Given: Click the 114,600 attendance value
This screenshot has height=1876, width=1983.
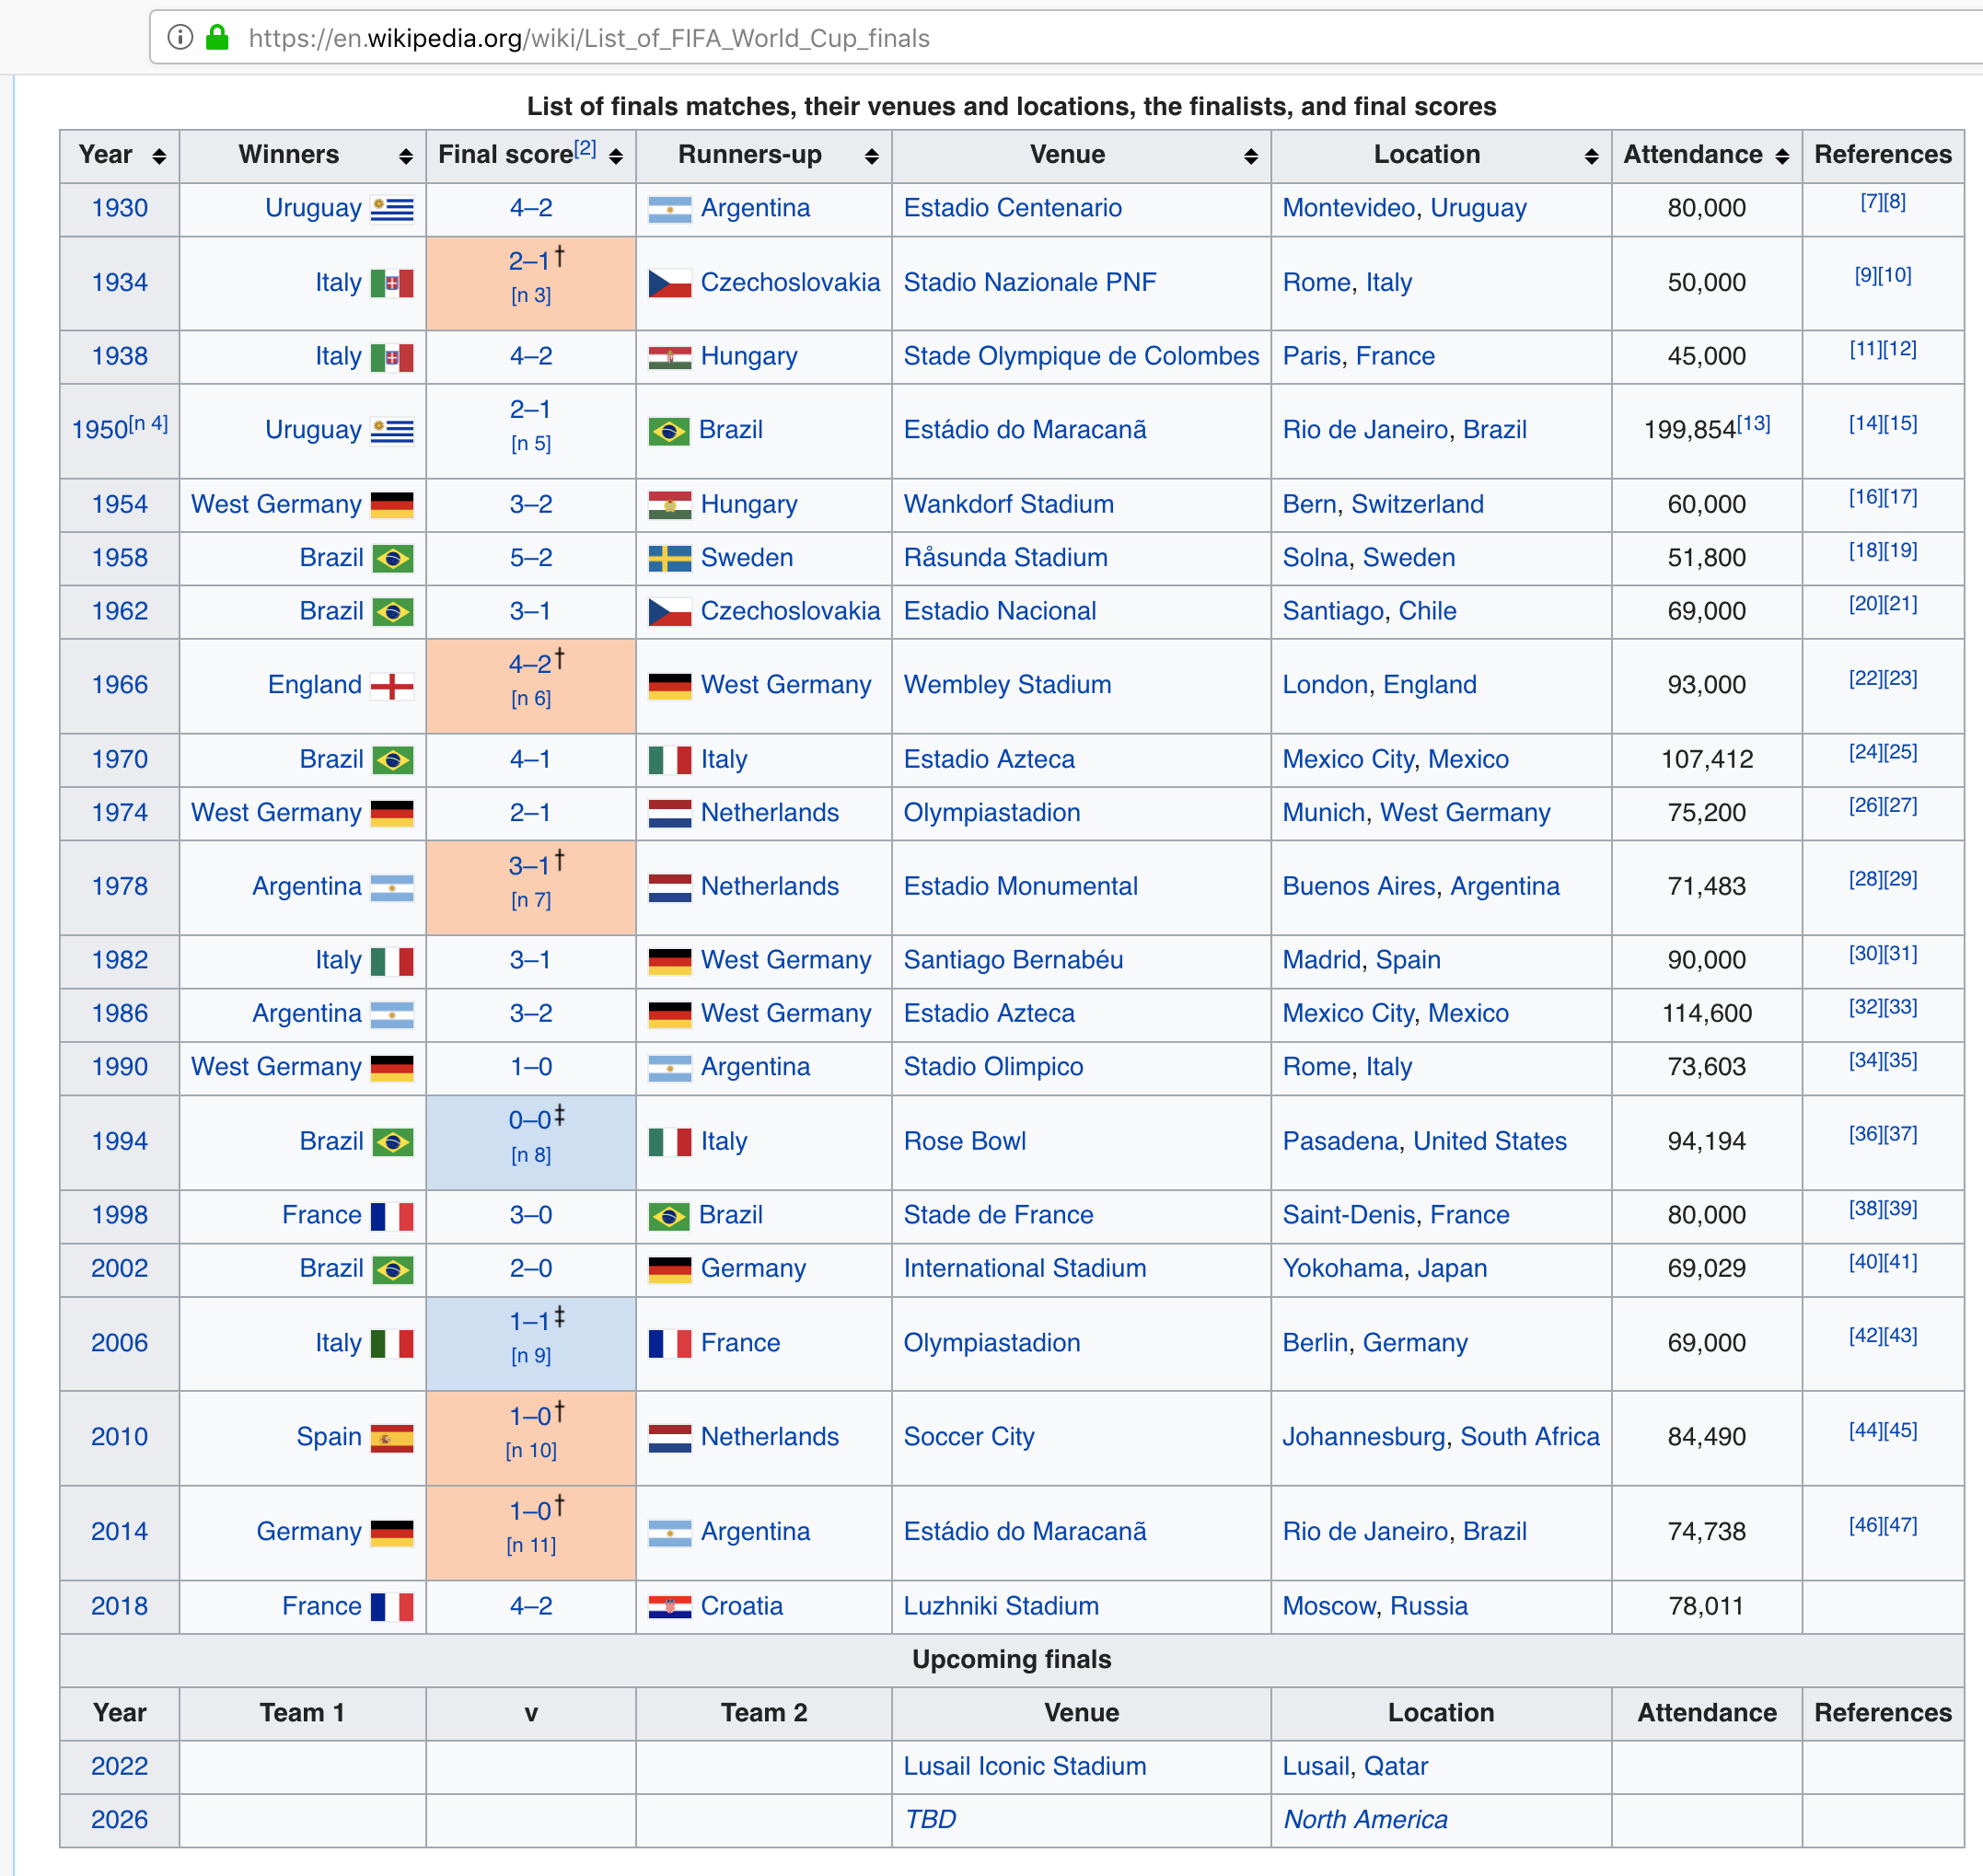Looking at the screenshot, I should click(x=1706, y=1013).
